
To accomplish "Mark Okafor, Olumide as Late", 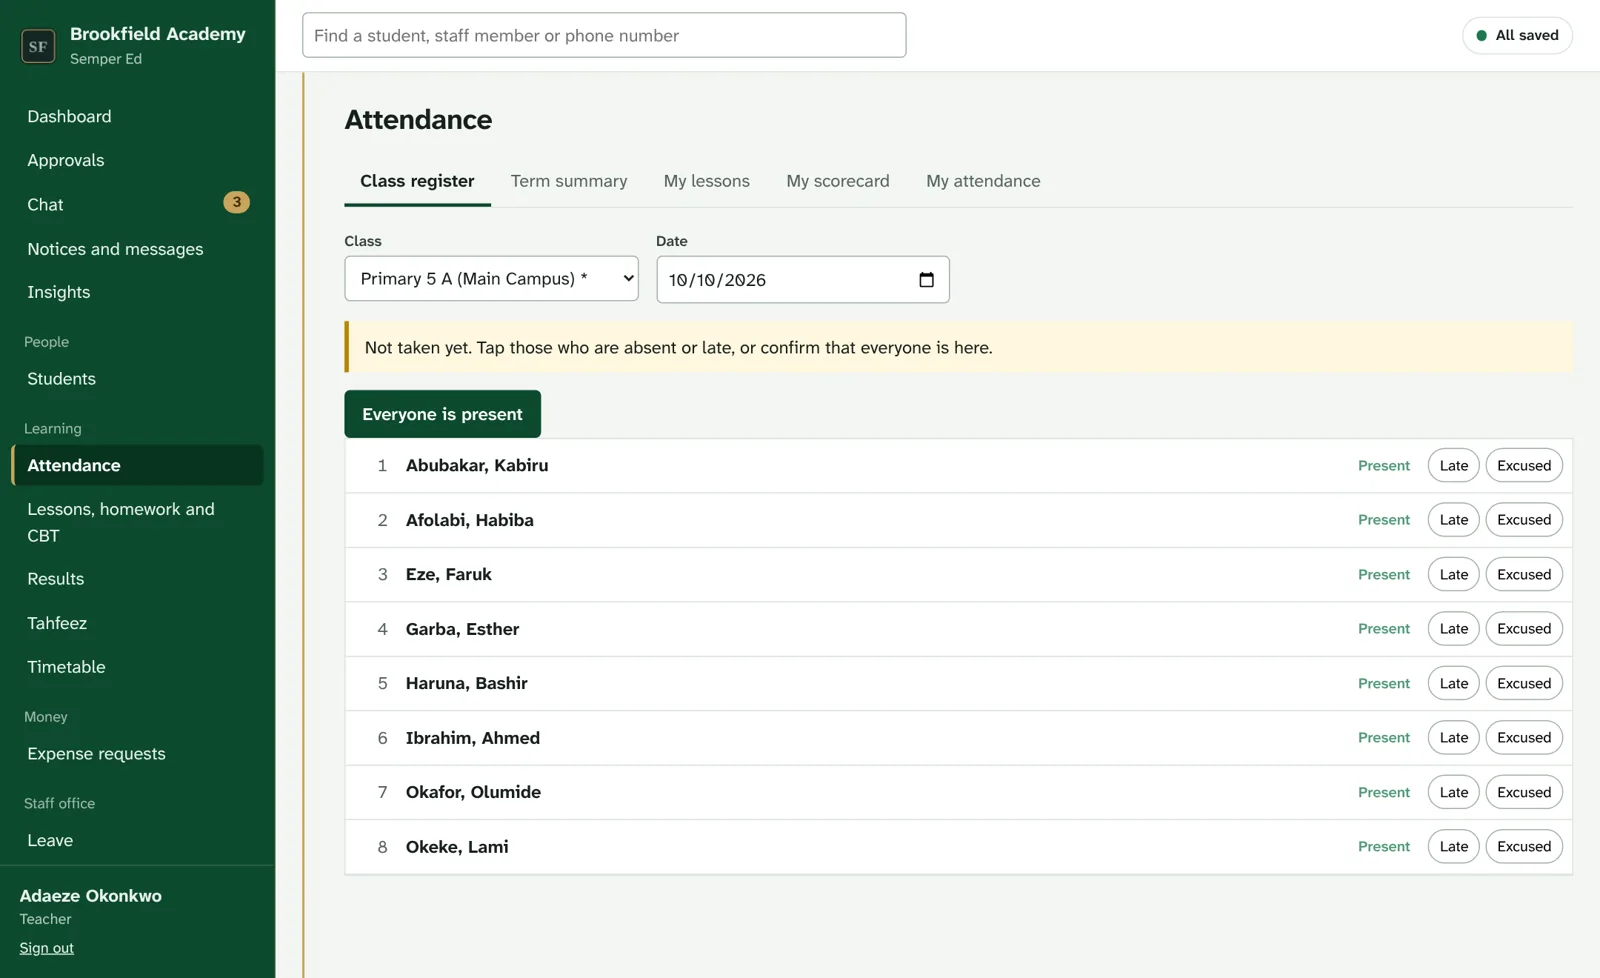I will pyautogui.click(x=1453, y=793).
